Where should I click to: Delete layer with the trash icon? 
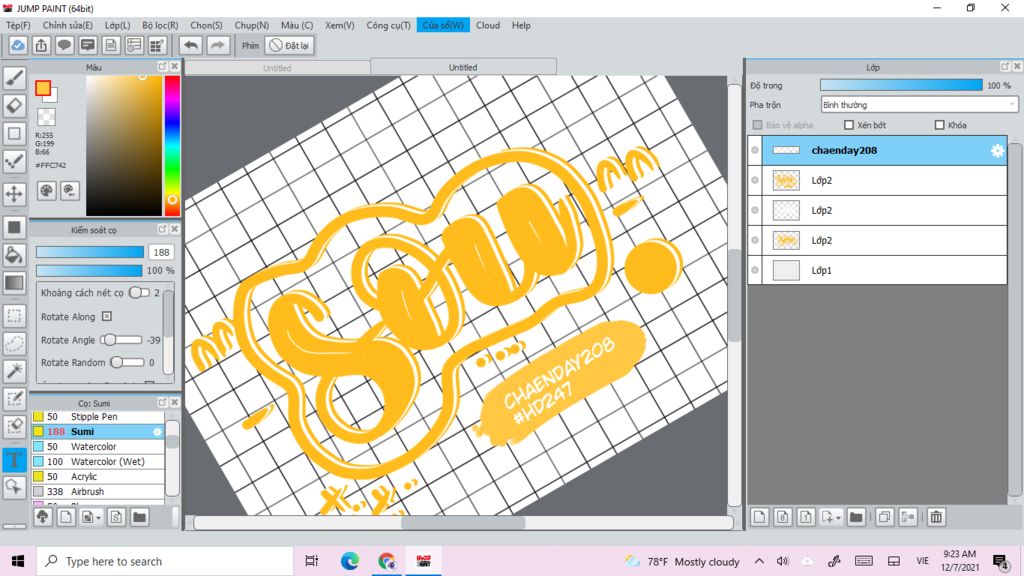[x=936, y=517]
